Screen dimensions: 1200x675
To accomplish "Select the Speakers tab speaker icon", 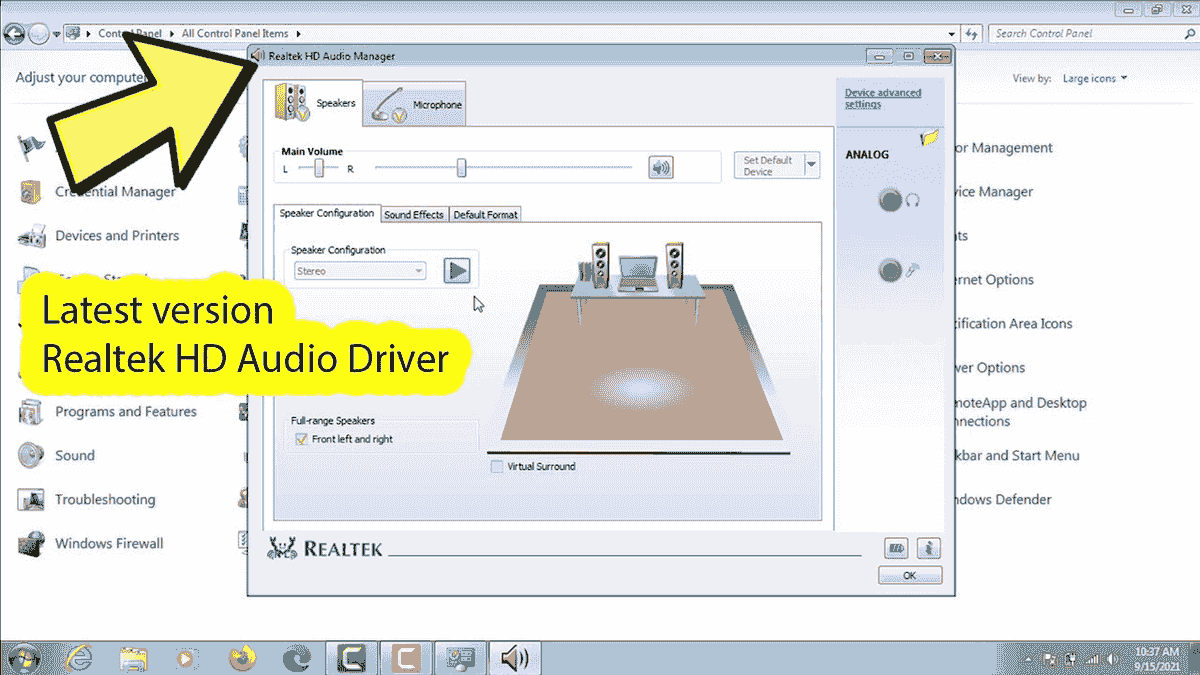I will tap(295, 102).
